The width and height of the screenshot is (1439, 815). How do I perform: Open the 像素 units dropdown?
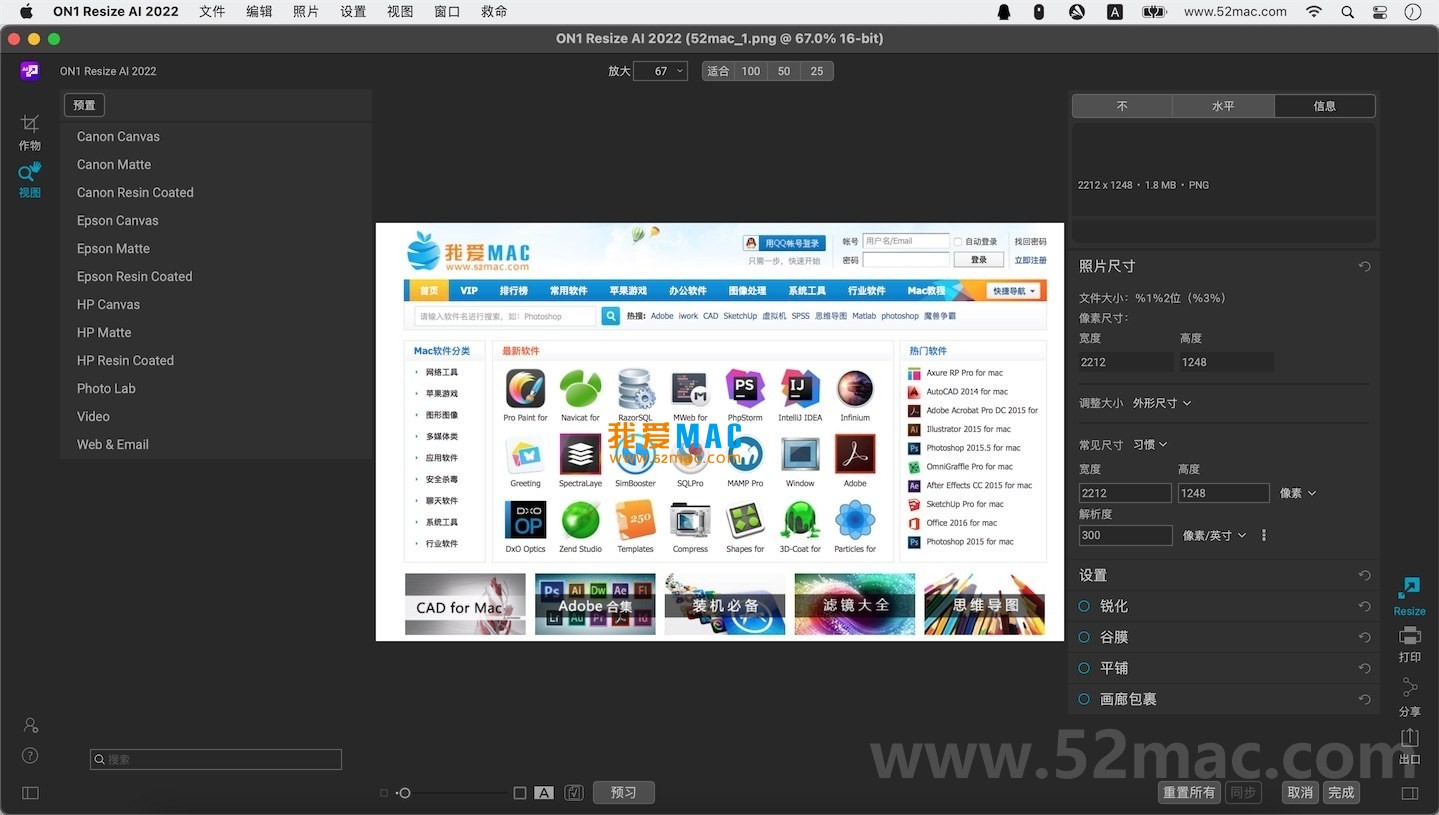point(1298,493)
